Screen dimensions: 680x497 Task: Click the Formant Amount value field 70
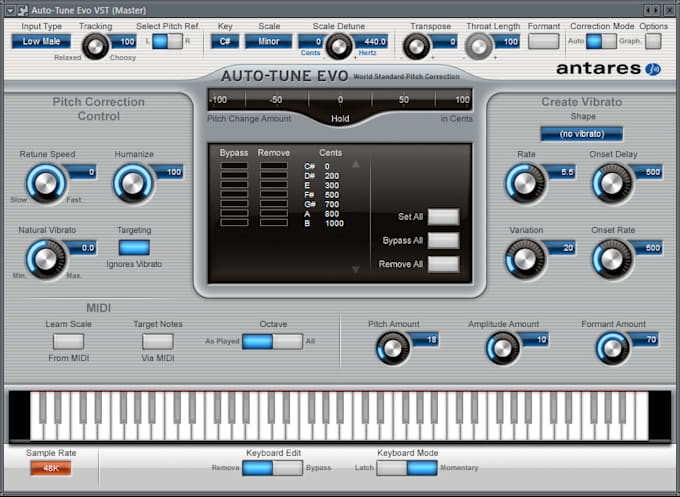(644, 340)
